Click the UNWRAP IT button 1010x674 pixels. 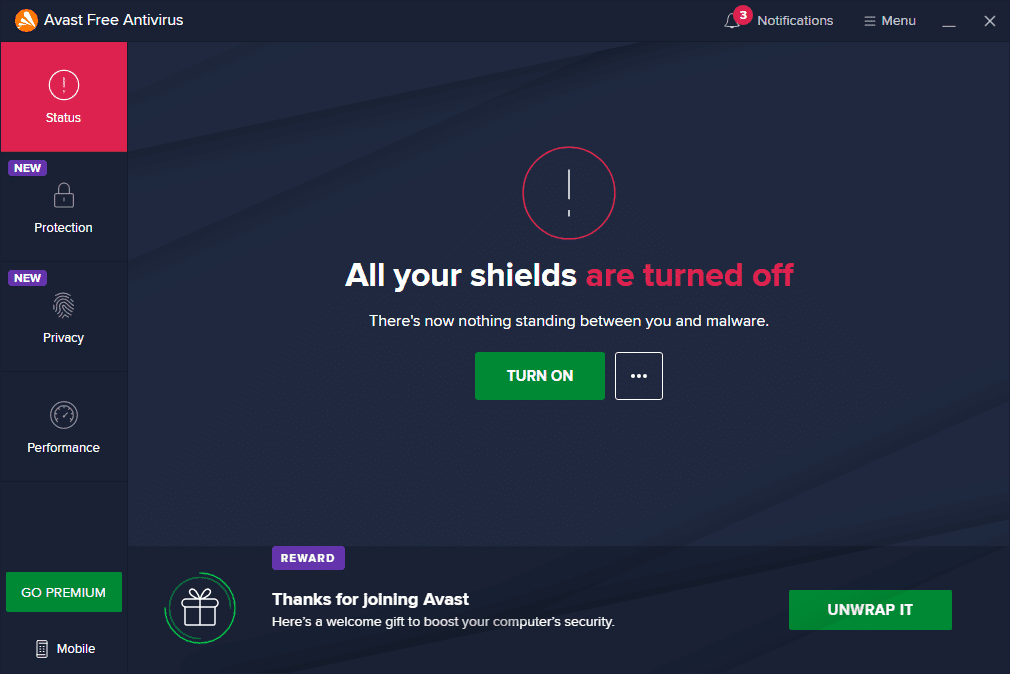(870, 610)
